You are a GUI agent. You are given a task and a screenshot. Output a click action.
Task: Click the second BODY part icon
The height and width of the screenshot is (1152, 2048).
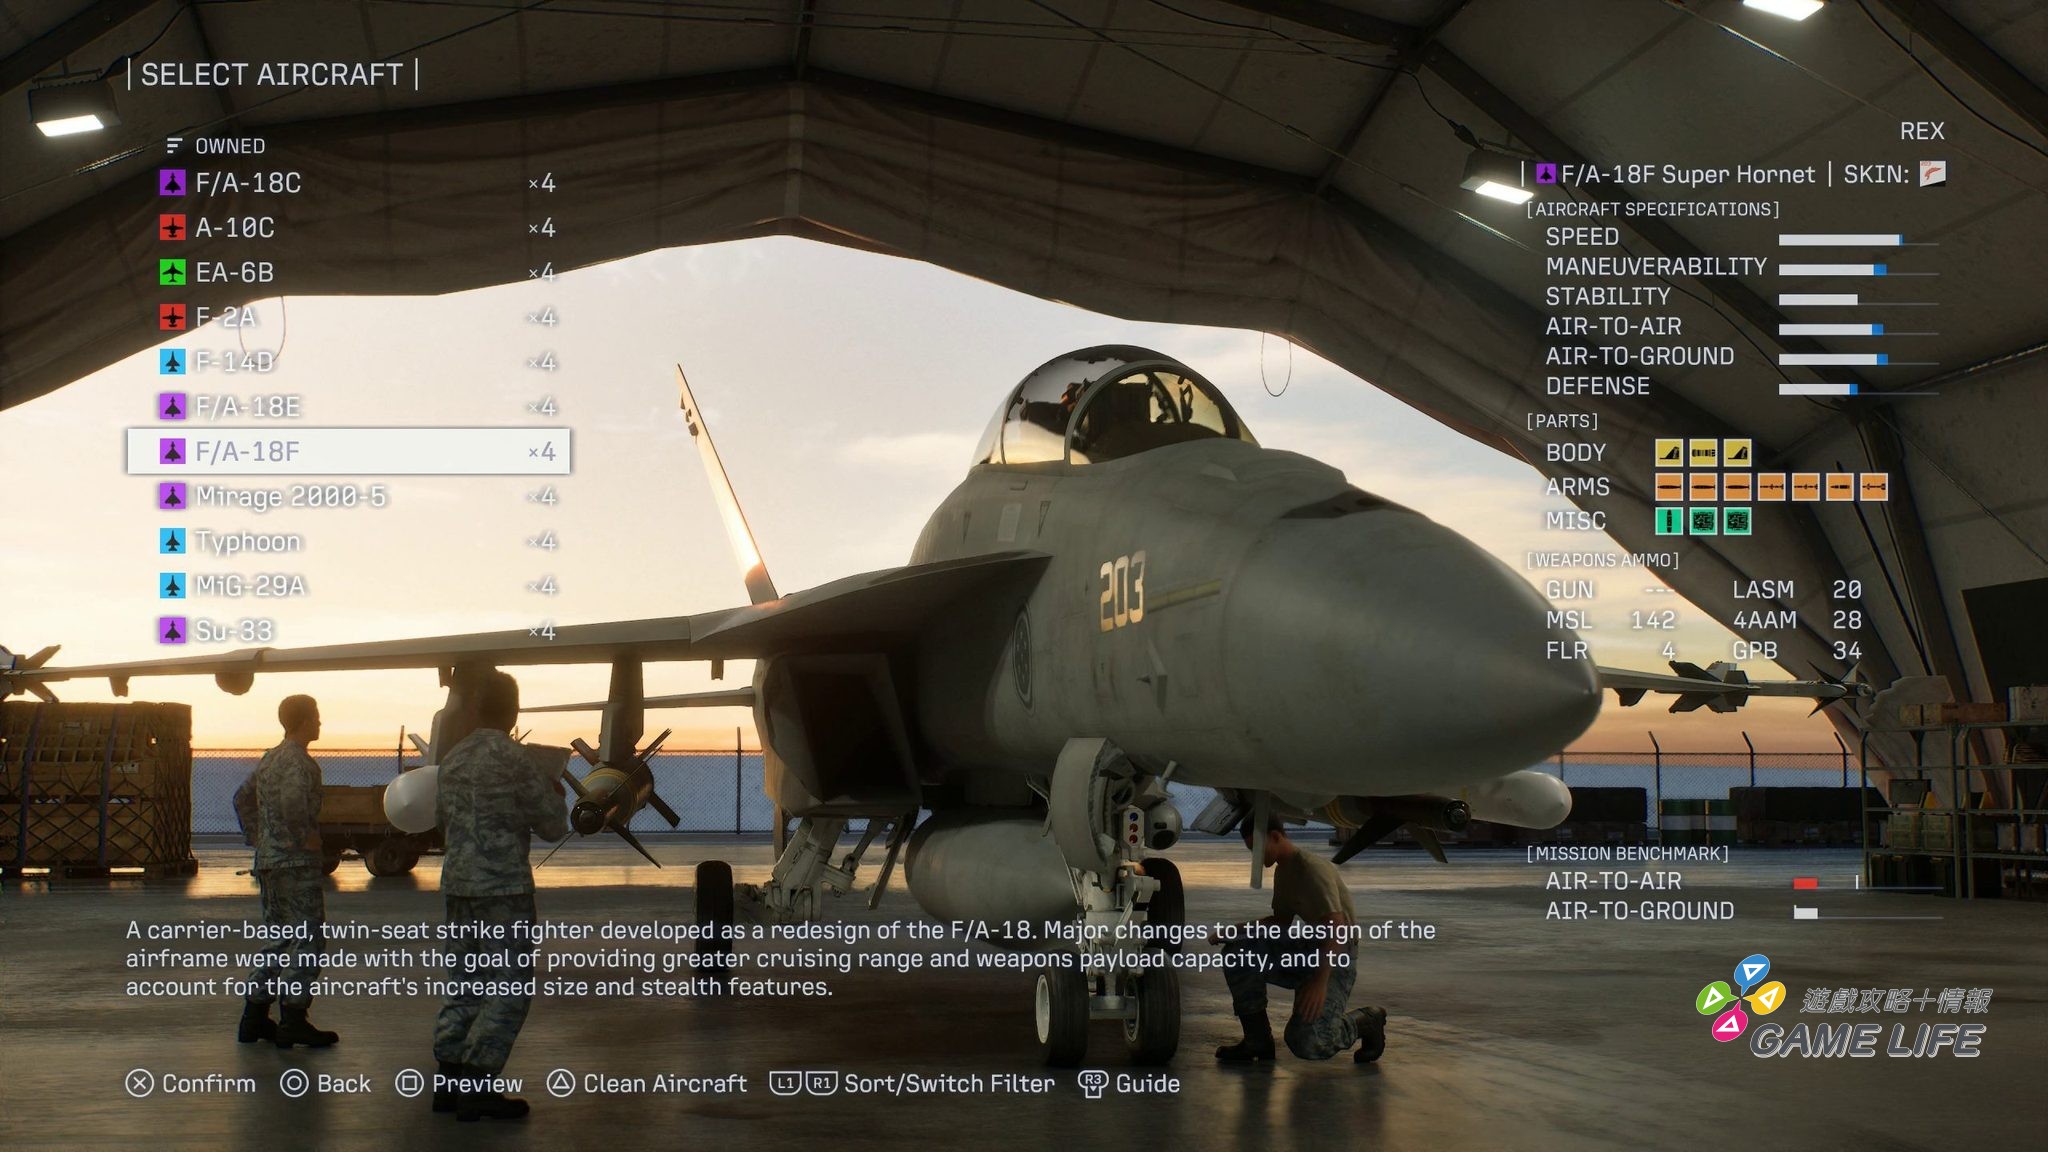1703,453
